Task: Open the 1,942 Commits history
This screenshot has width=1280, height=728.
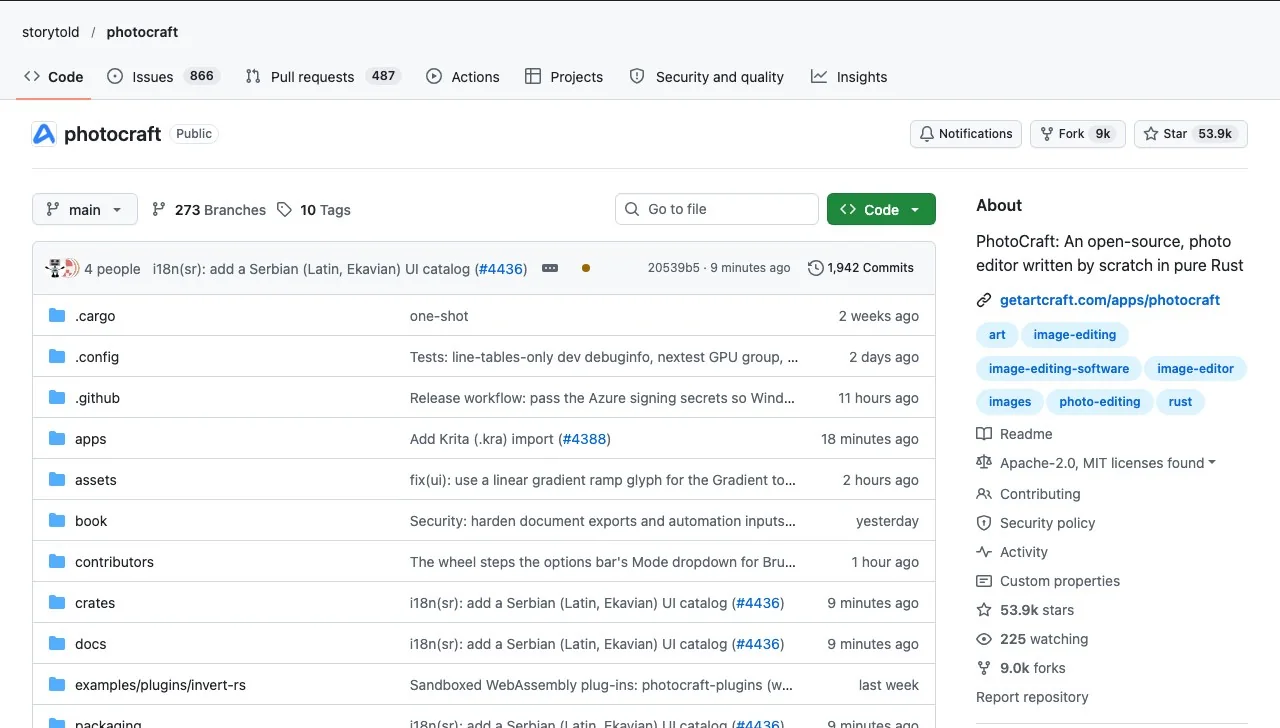Action: tap(861, 268)
